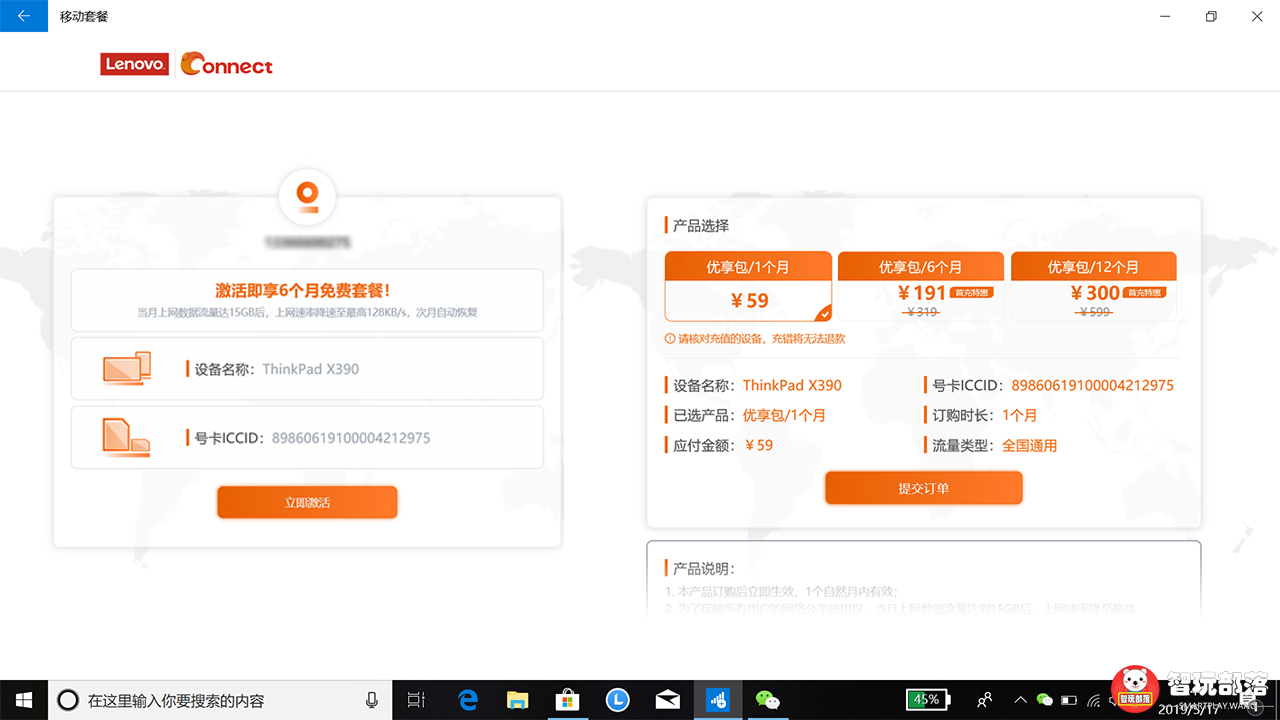This screenshot has width=1280, height=720.
Task: Open Mail app from taskbar
Action: 667,700
